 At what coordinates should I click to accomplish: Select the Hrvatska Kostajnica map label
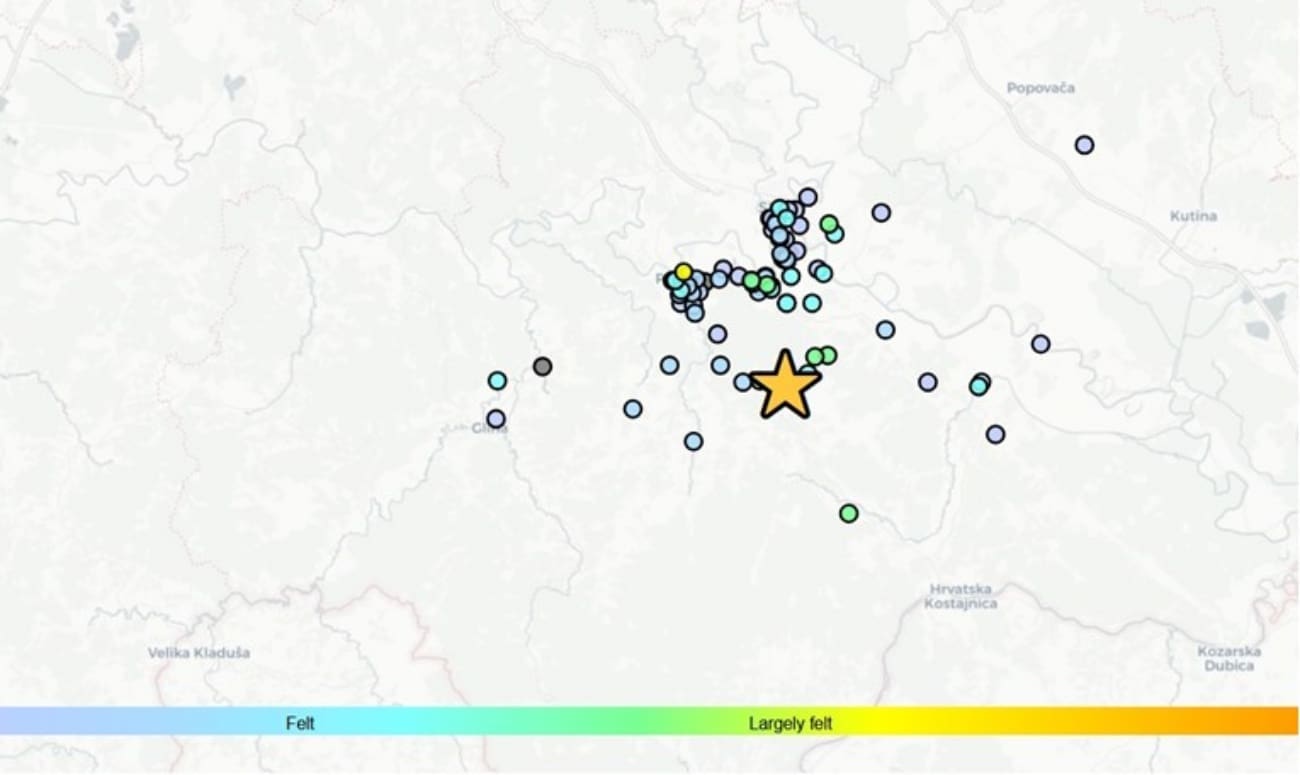(x=960, y=596)
